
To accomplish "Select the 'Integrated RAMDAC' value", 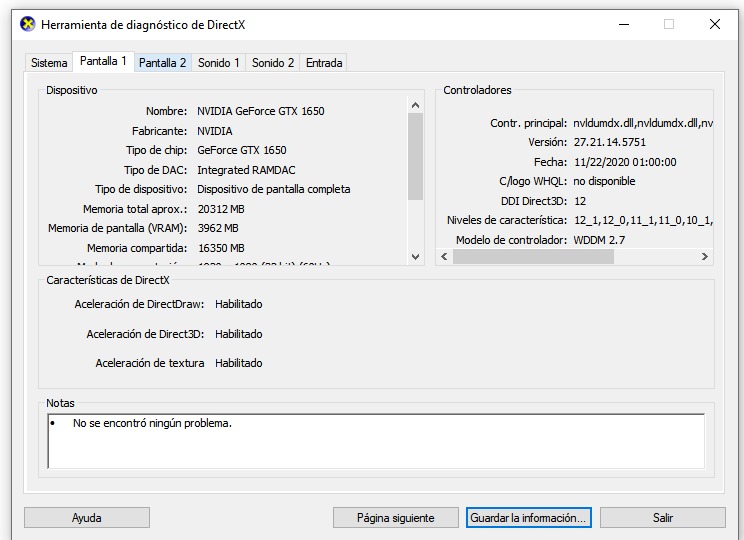I will coord(246,170).
